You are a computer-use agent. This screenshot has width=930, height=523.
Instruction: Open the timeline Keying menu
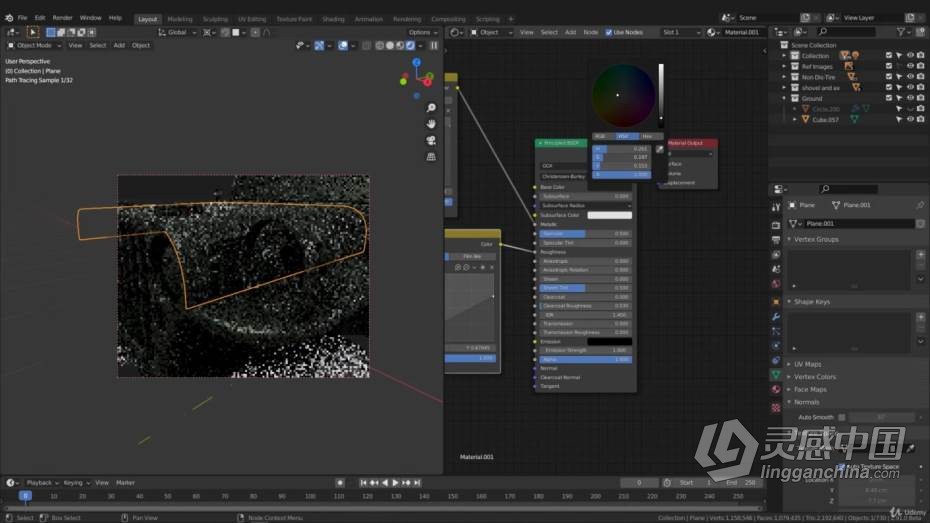point(76,483)
